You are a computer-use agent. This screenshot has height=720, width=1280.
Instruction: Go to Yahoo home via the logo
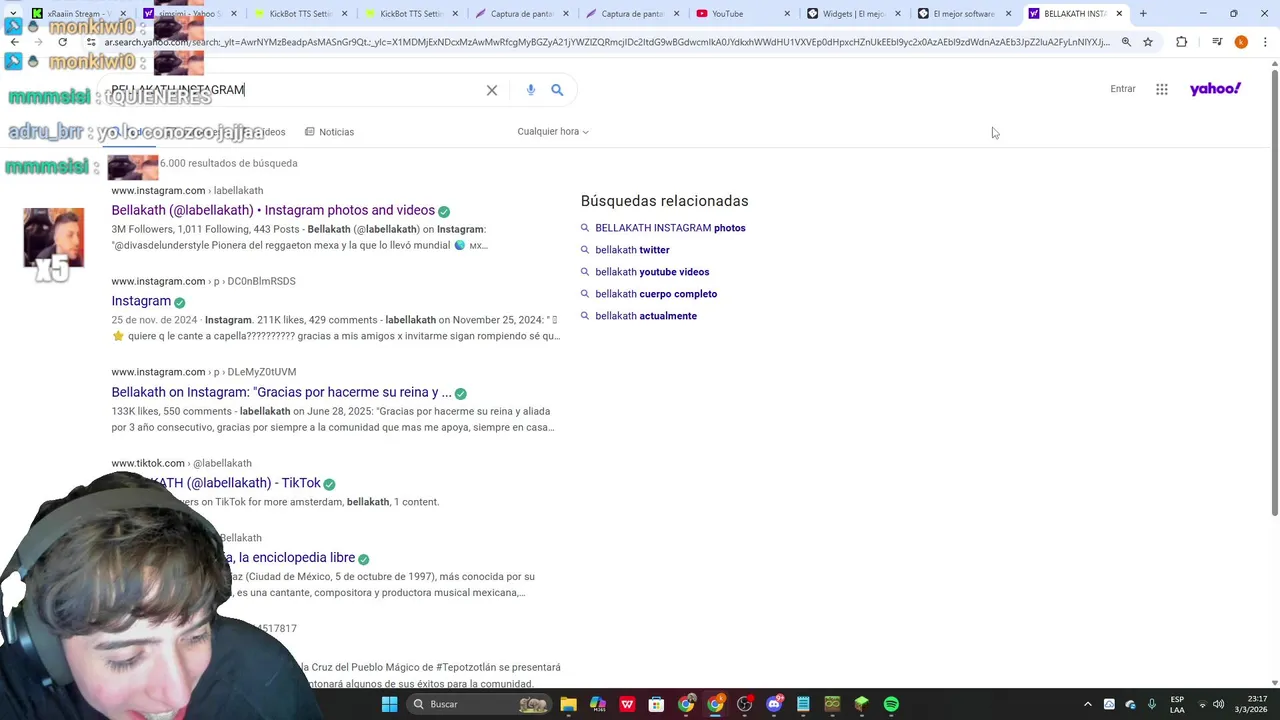click(x=1215, y=89)
